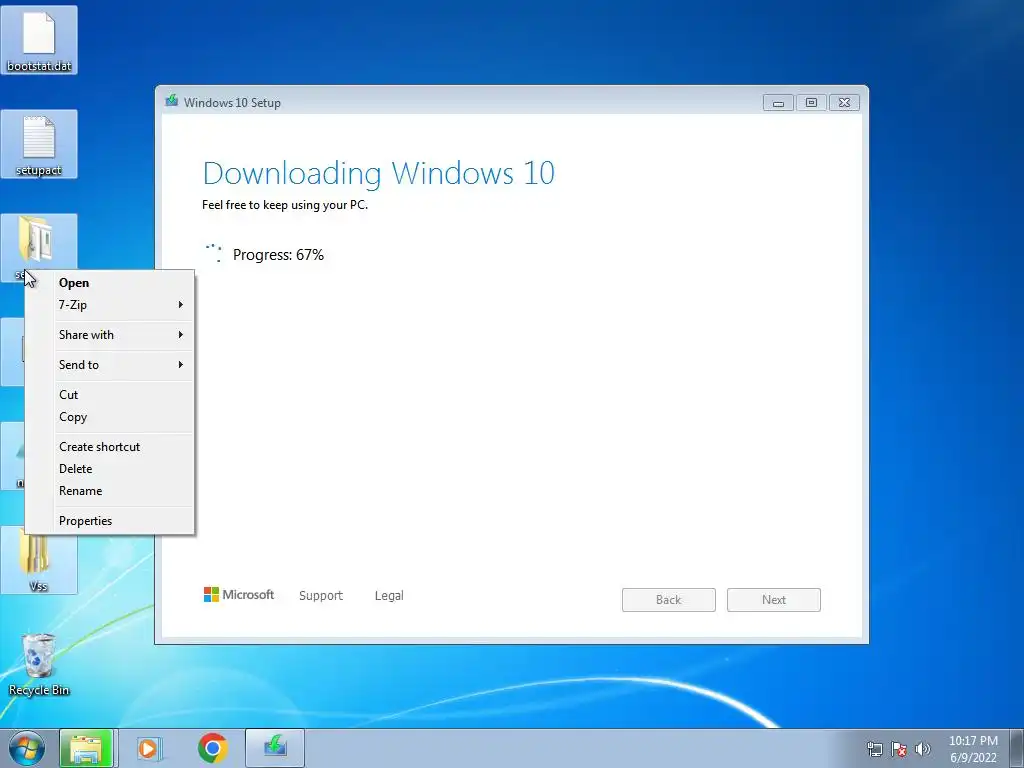Launch Windows Media Player from the taskbar
Image resolution: width=1024 pixels, height=768 pixels.
(148, 748)
